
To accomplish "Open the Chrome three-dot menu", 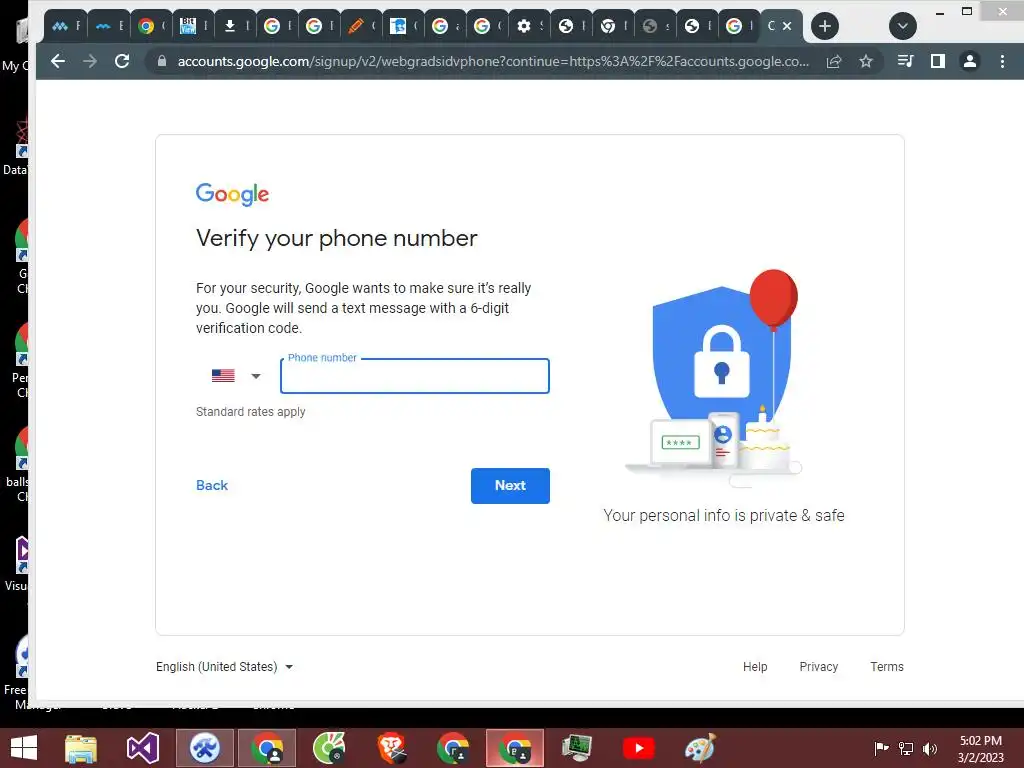I will click(1002, 61).
